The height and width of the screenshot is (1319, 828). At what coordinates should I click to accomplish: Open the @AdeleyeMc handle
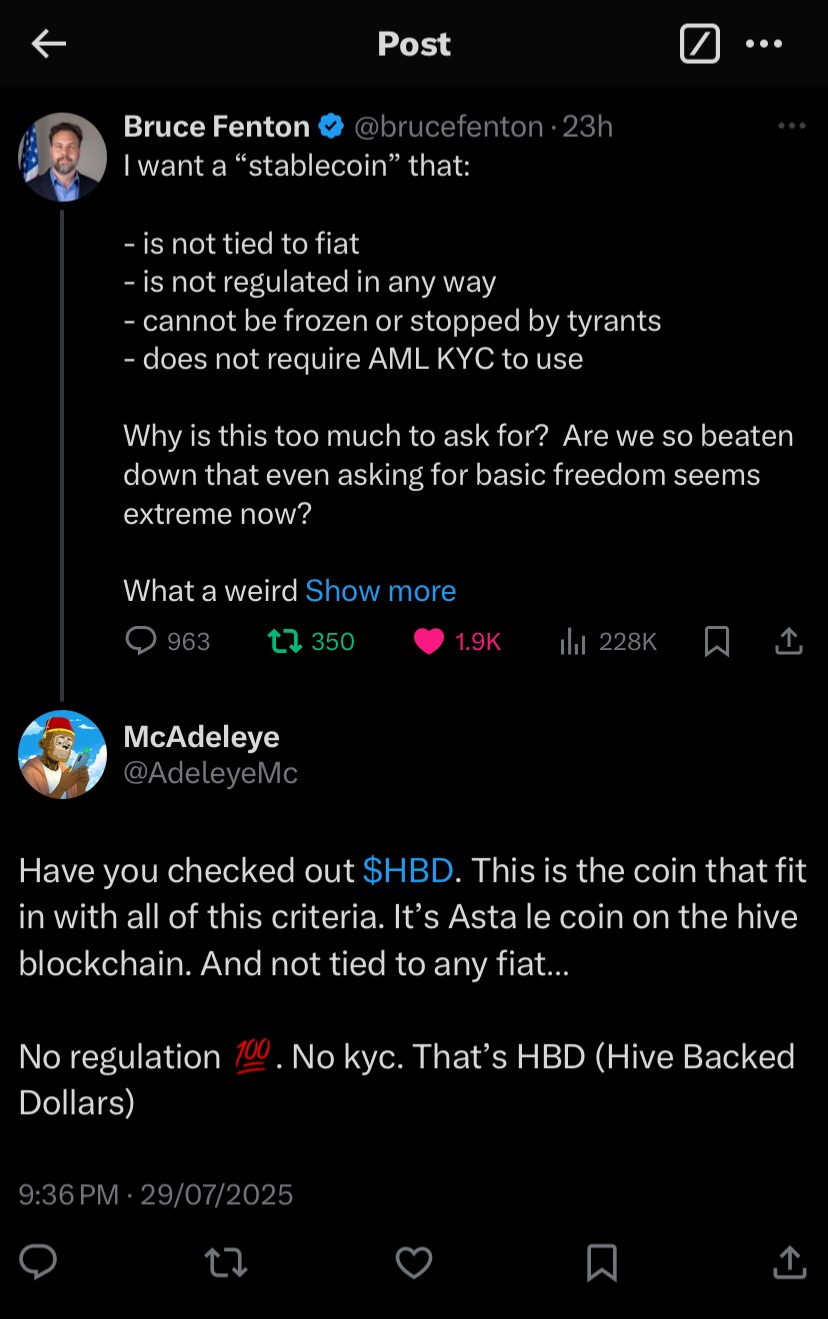click(210, 773)
